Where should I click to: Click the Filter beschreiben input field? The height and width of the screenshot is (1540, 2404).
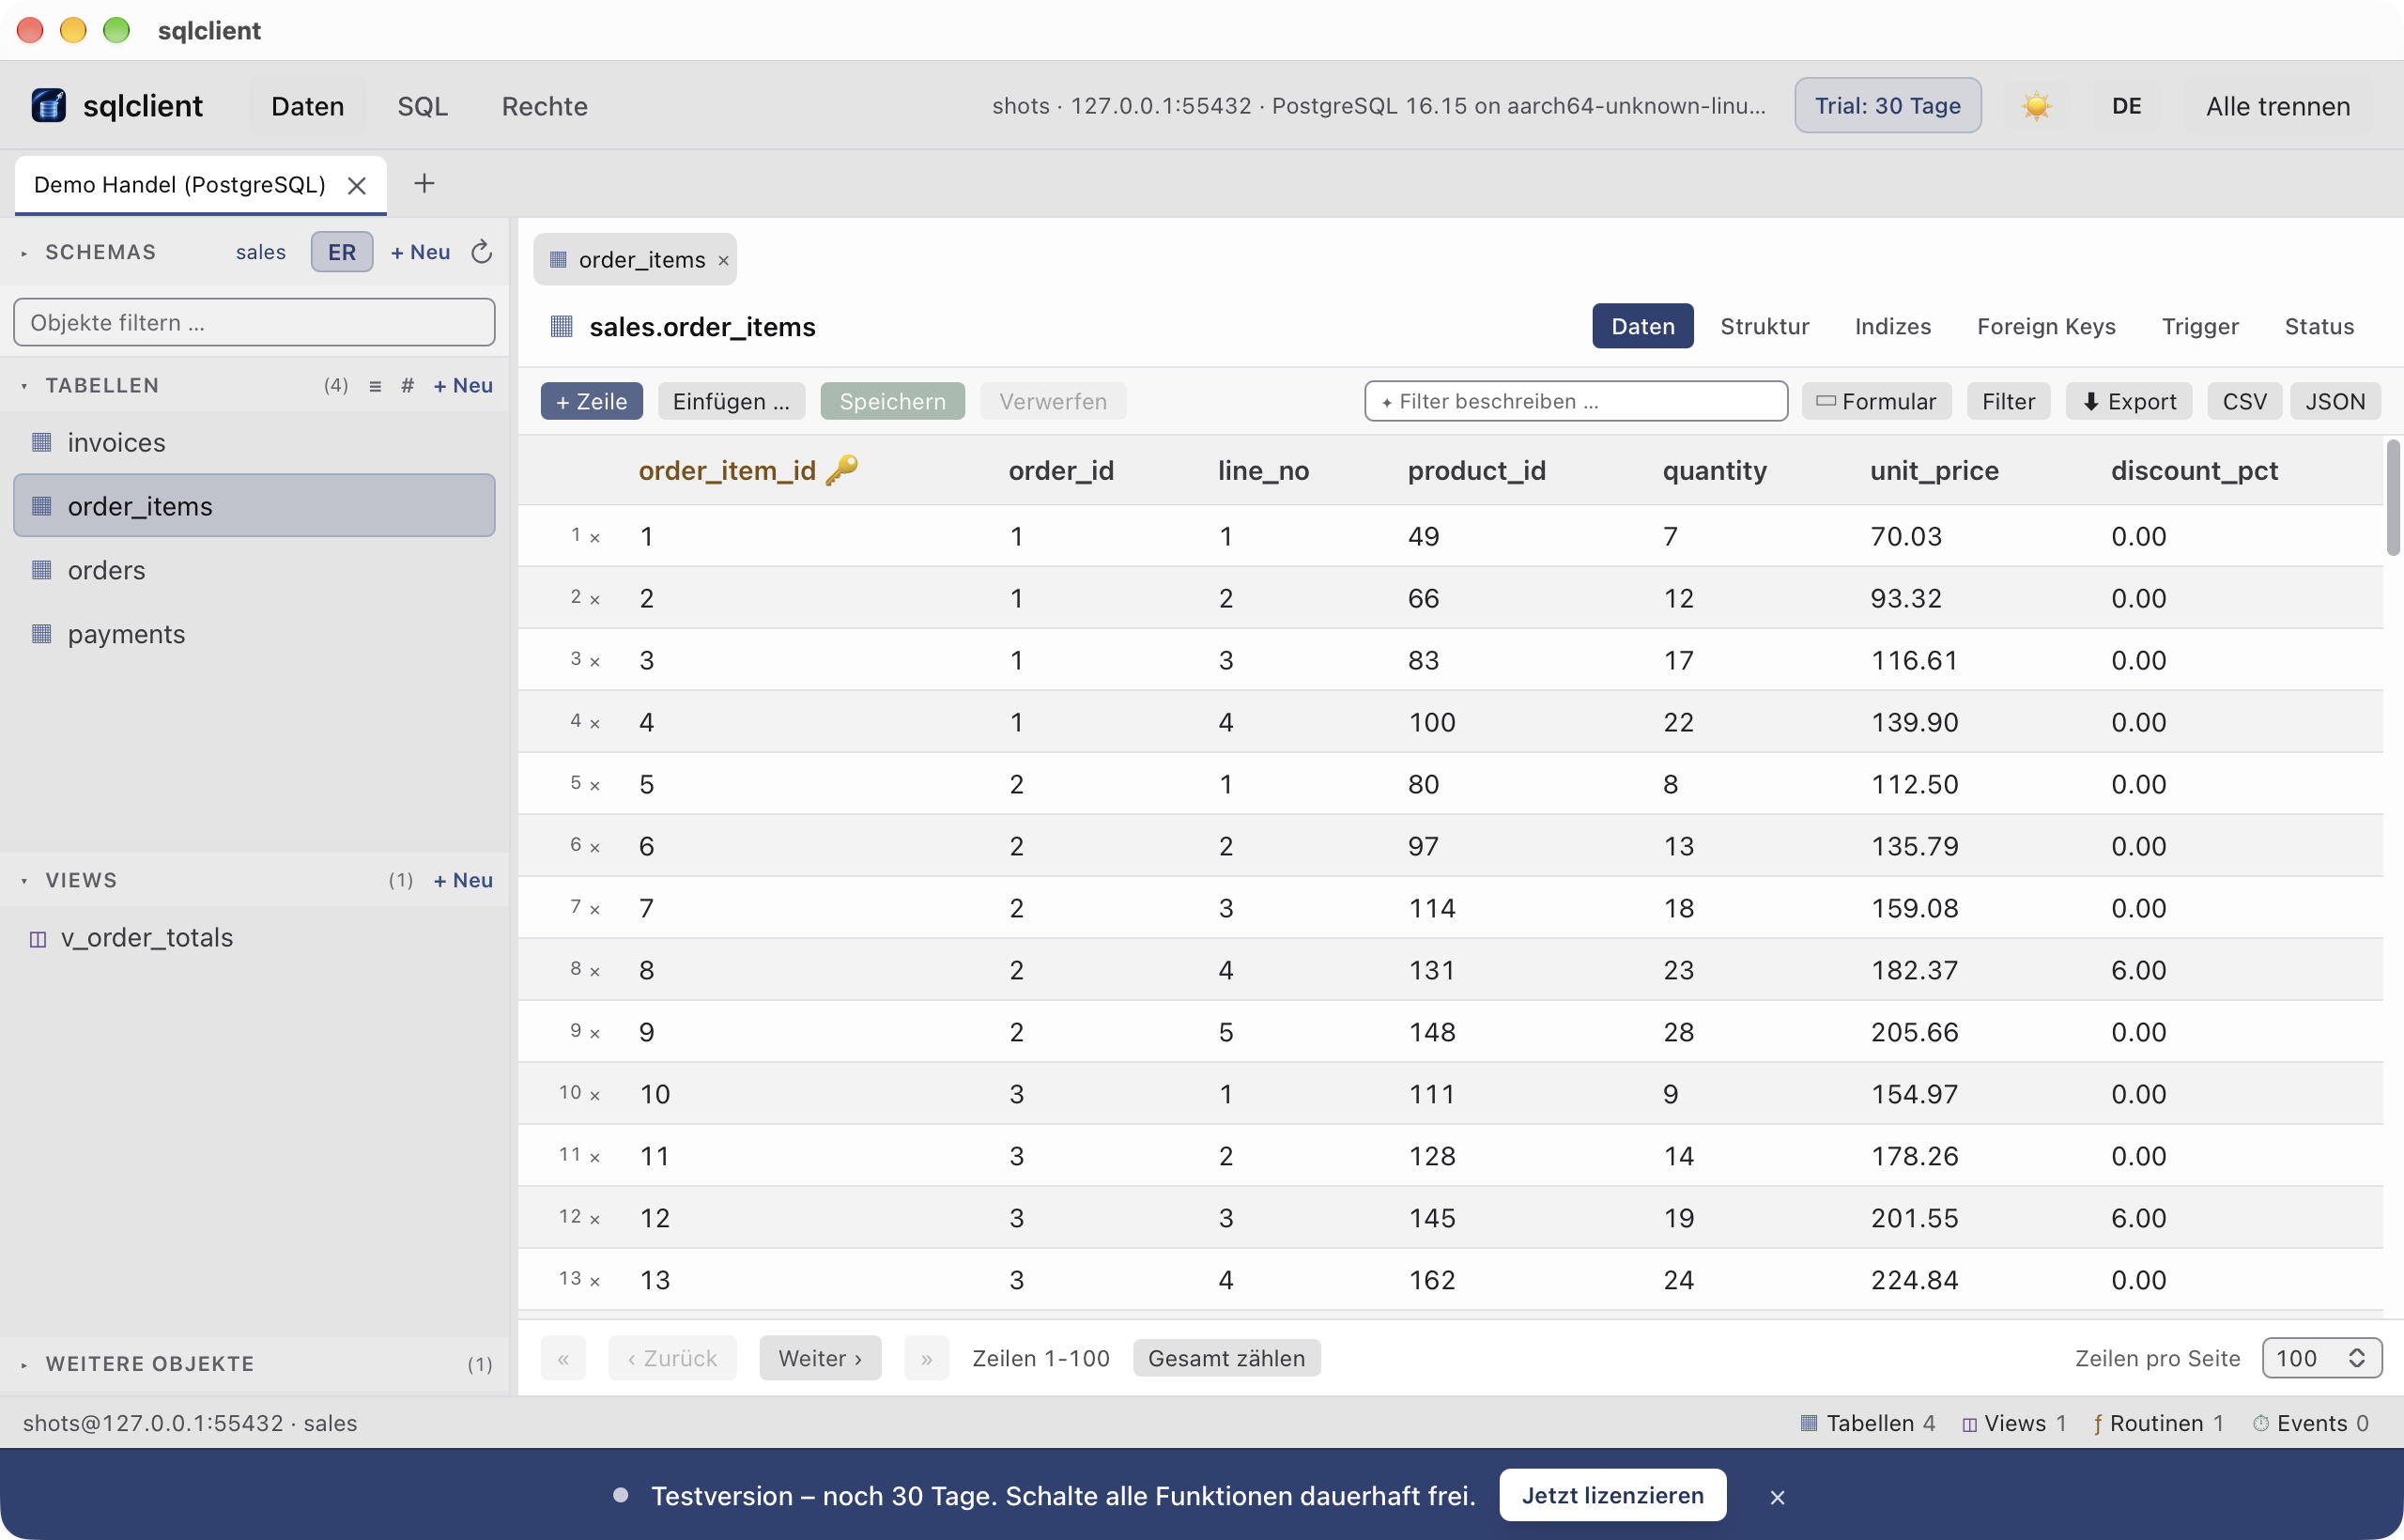1576,401
